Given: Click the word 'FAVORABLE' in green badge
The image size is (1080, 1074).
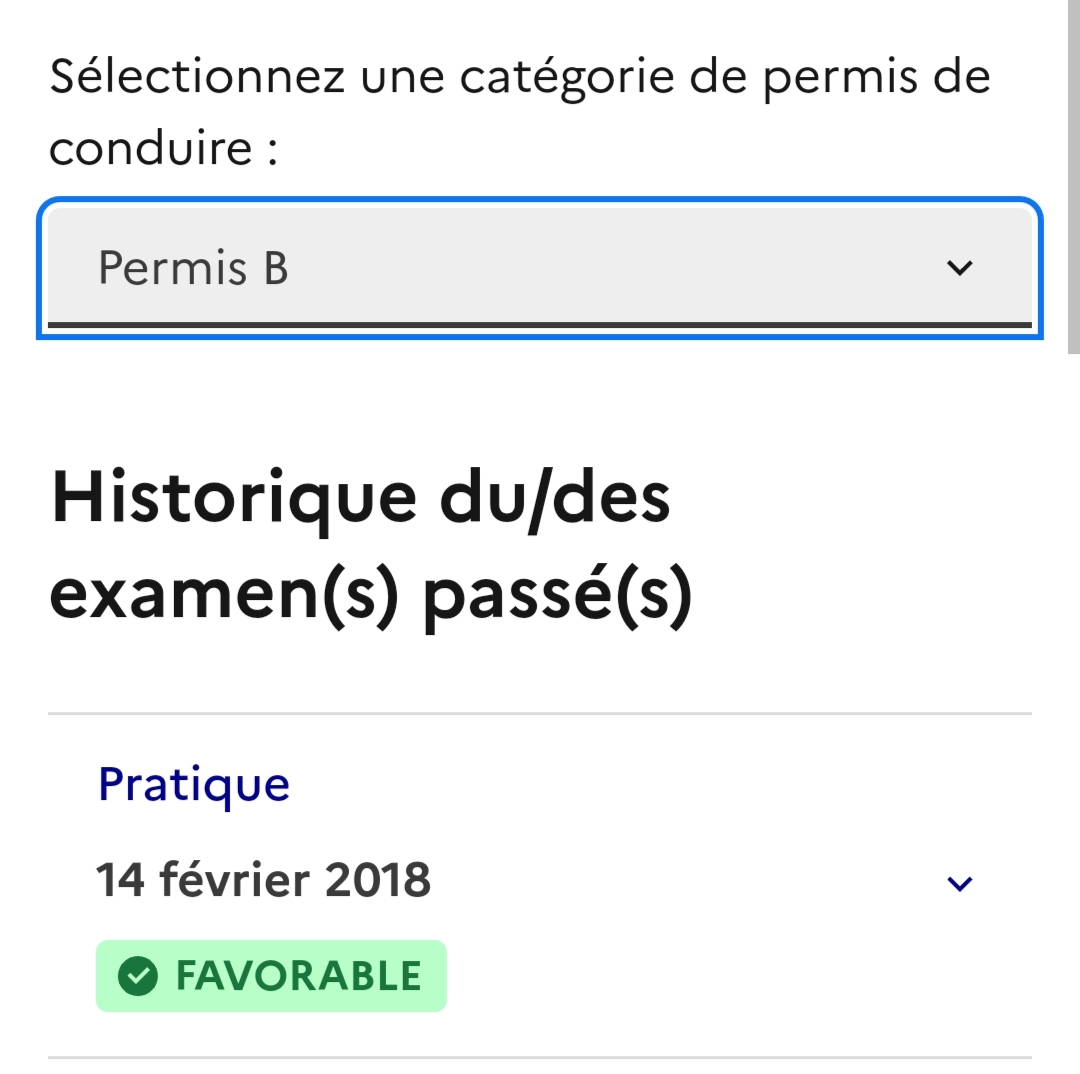Looking at the screenshot, I should tap(298, 976).
